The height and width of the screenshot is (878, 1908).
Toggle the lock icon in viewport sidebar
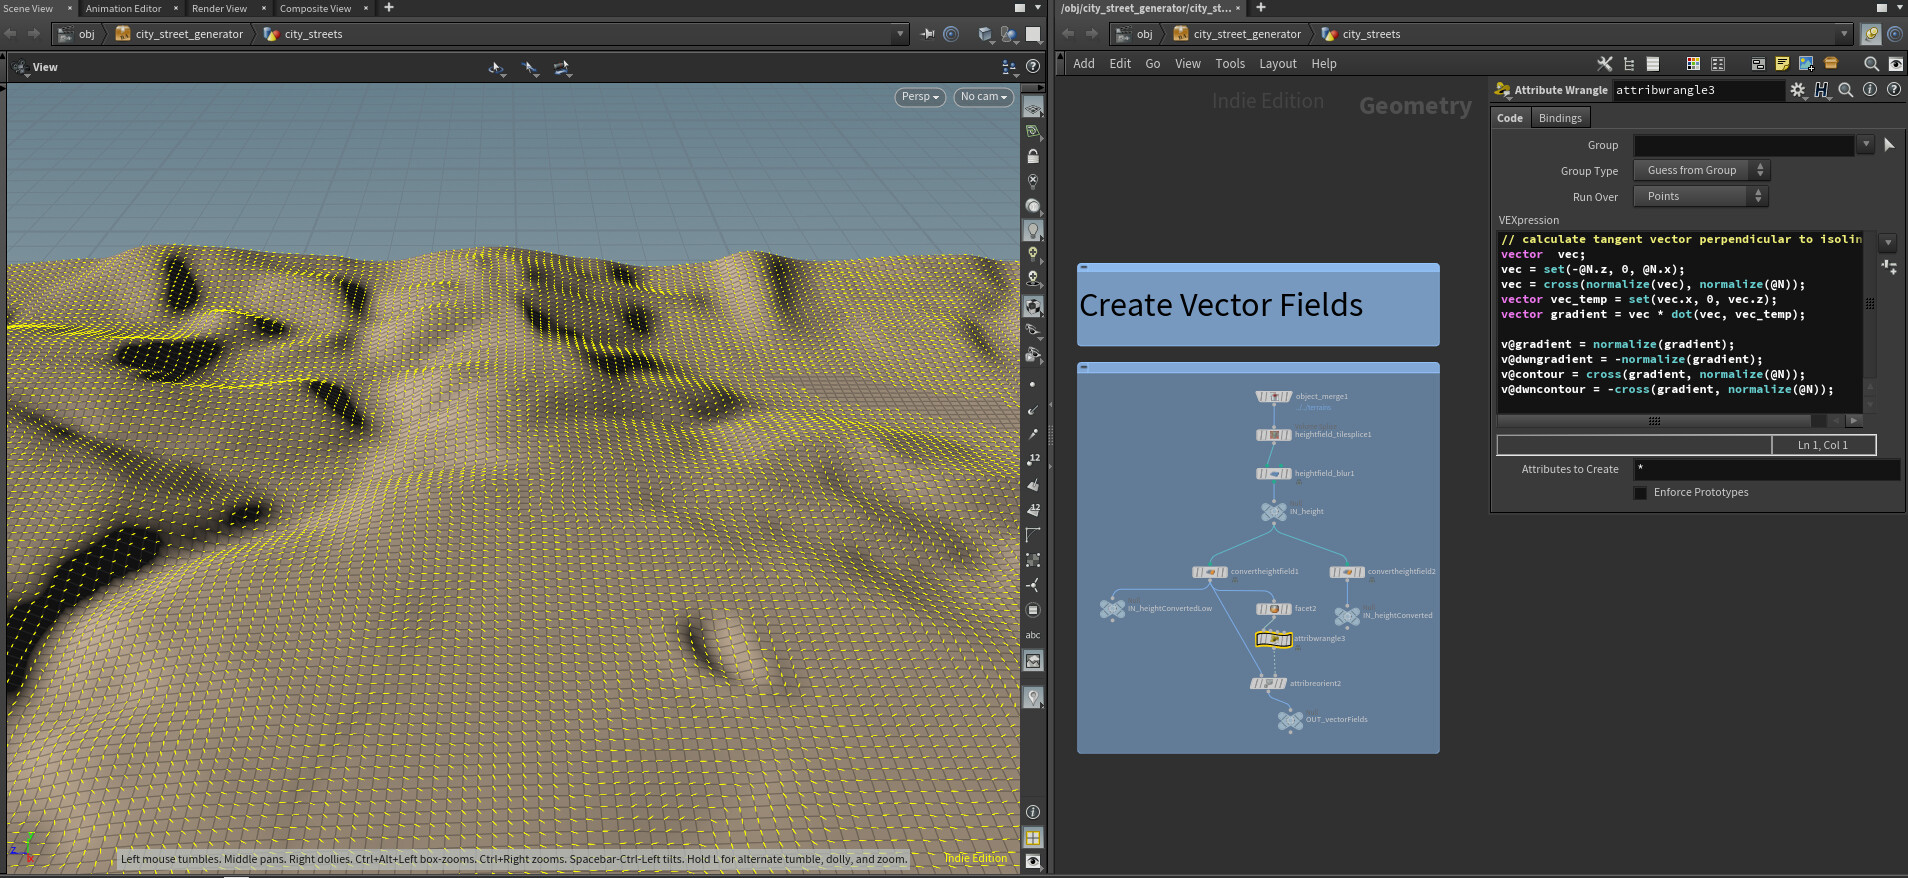coord(1033,157)
